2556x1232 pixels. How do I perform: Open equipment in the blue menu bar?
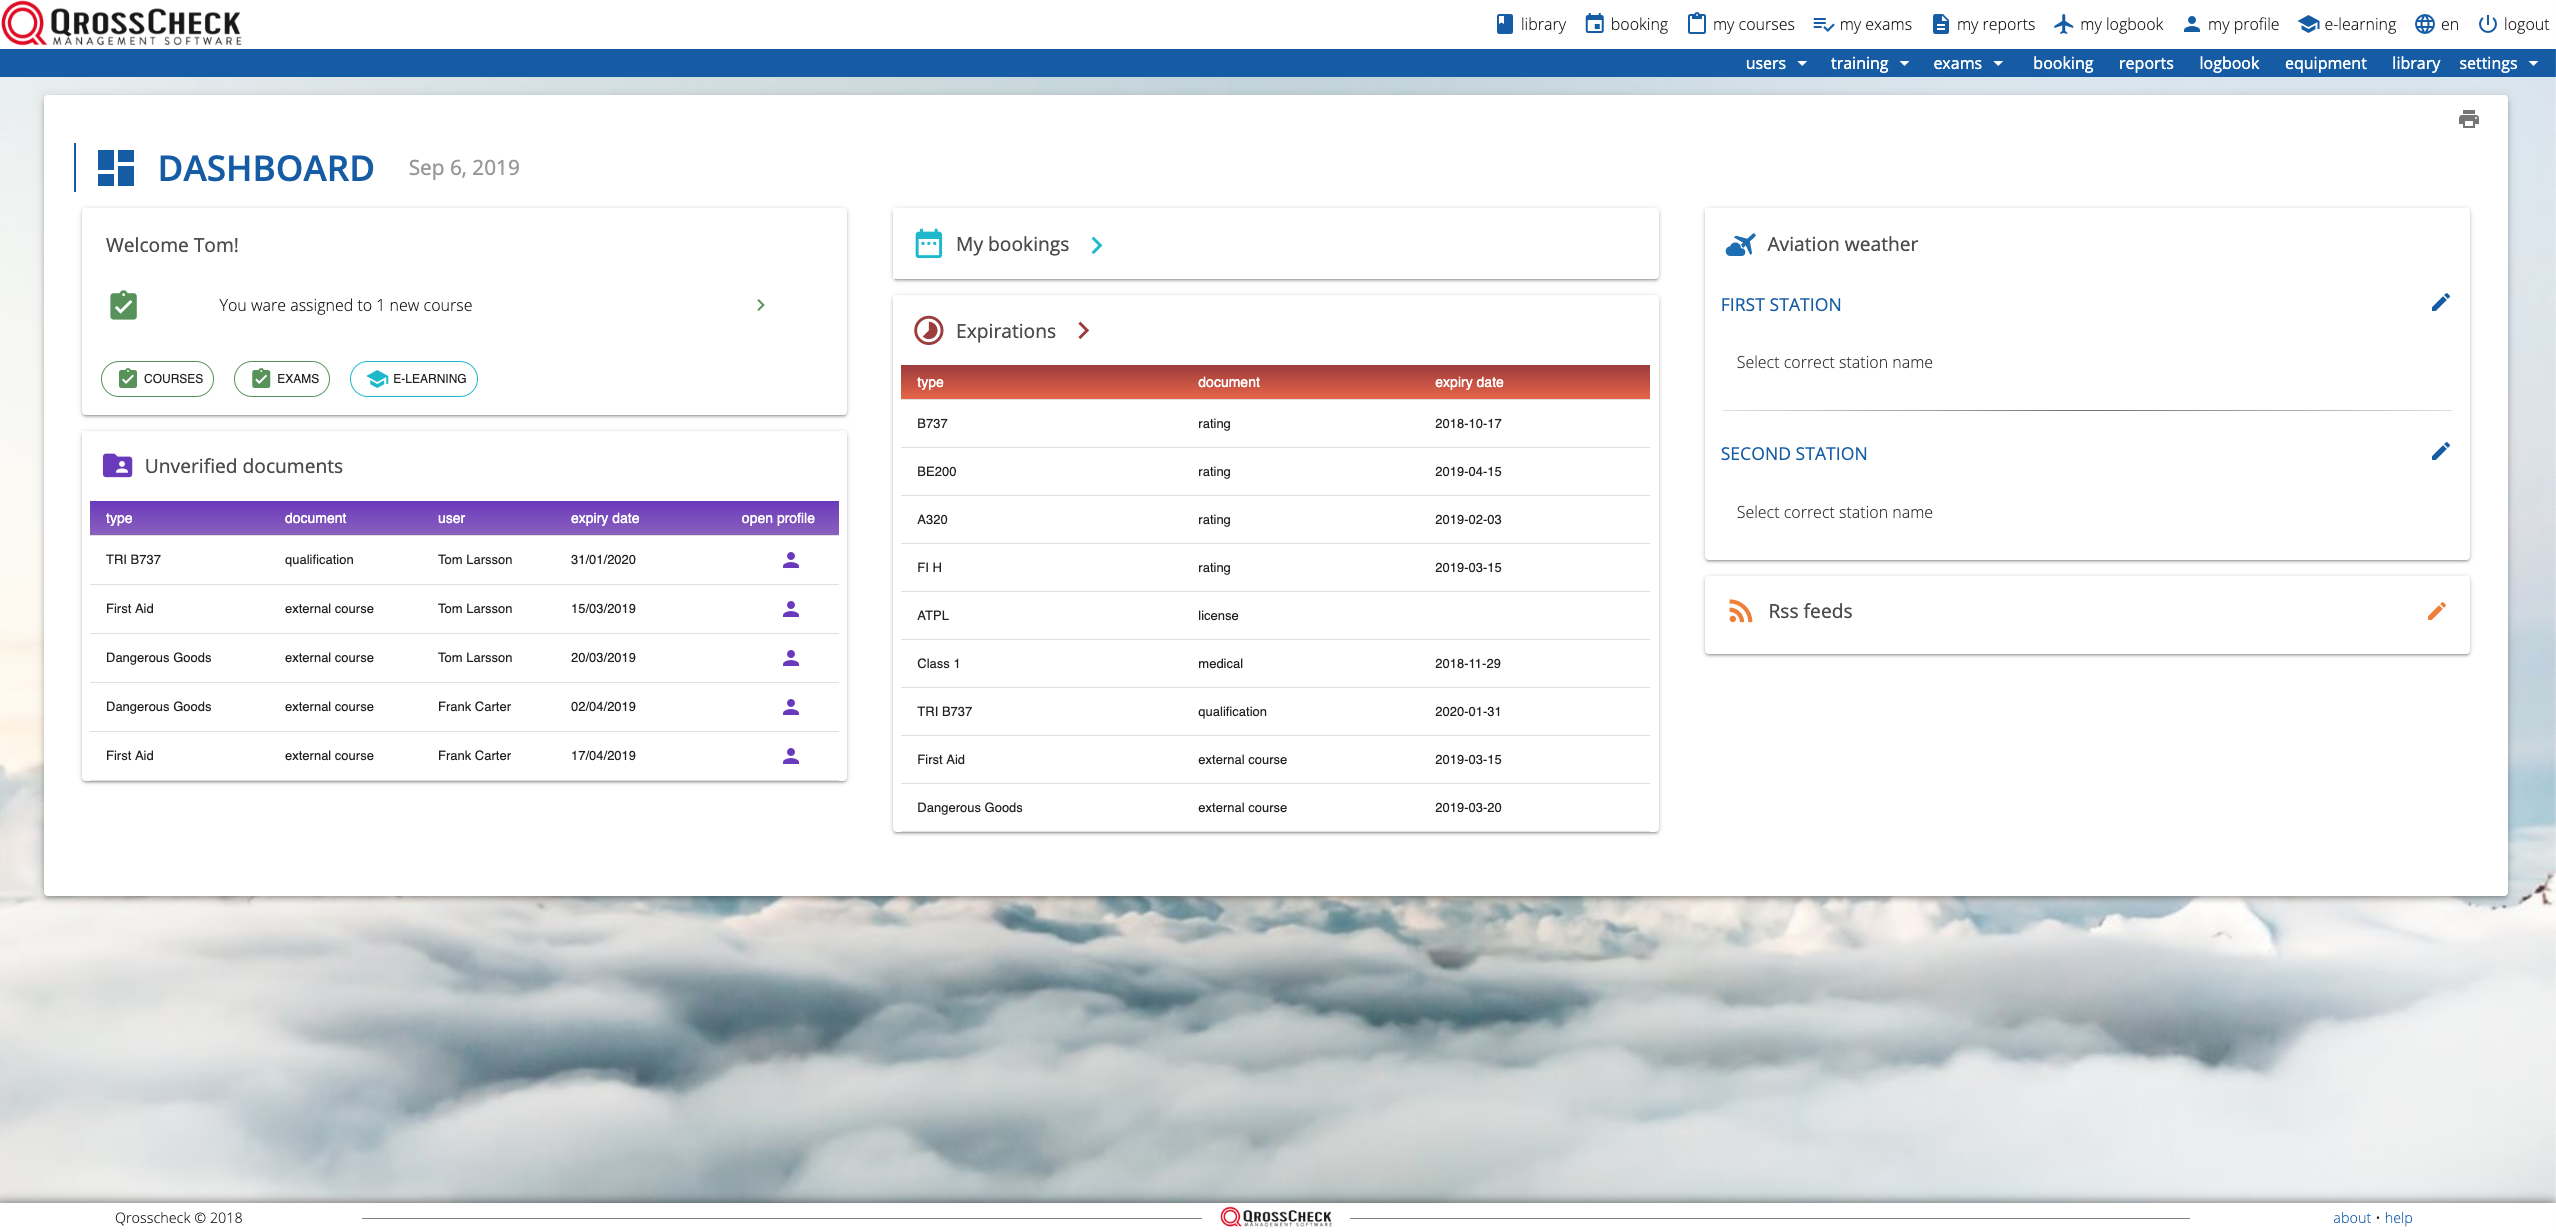coord(2325,63)
